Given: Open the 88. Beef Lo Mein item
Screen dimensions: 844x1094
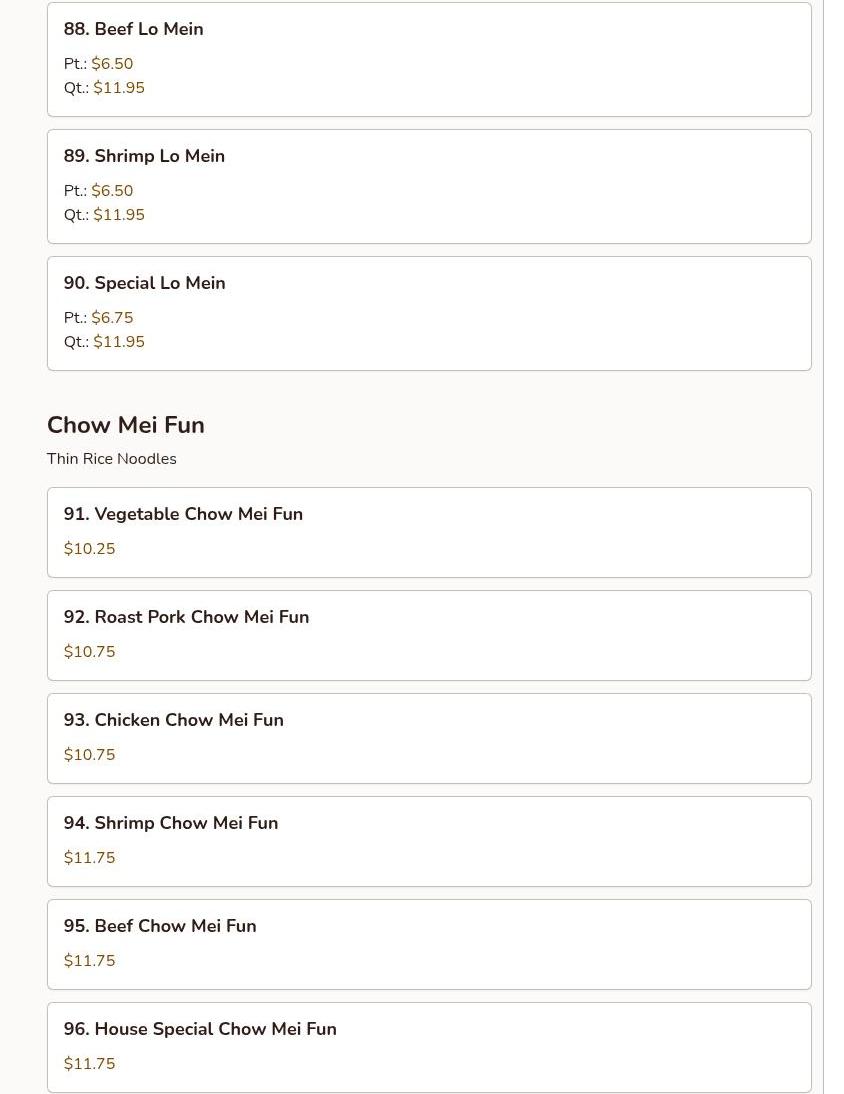Looking at the screenshot, I should (x=134, y=29).
